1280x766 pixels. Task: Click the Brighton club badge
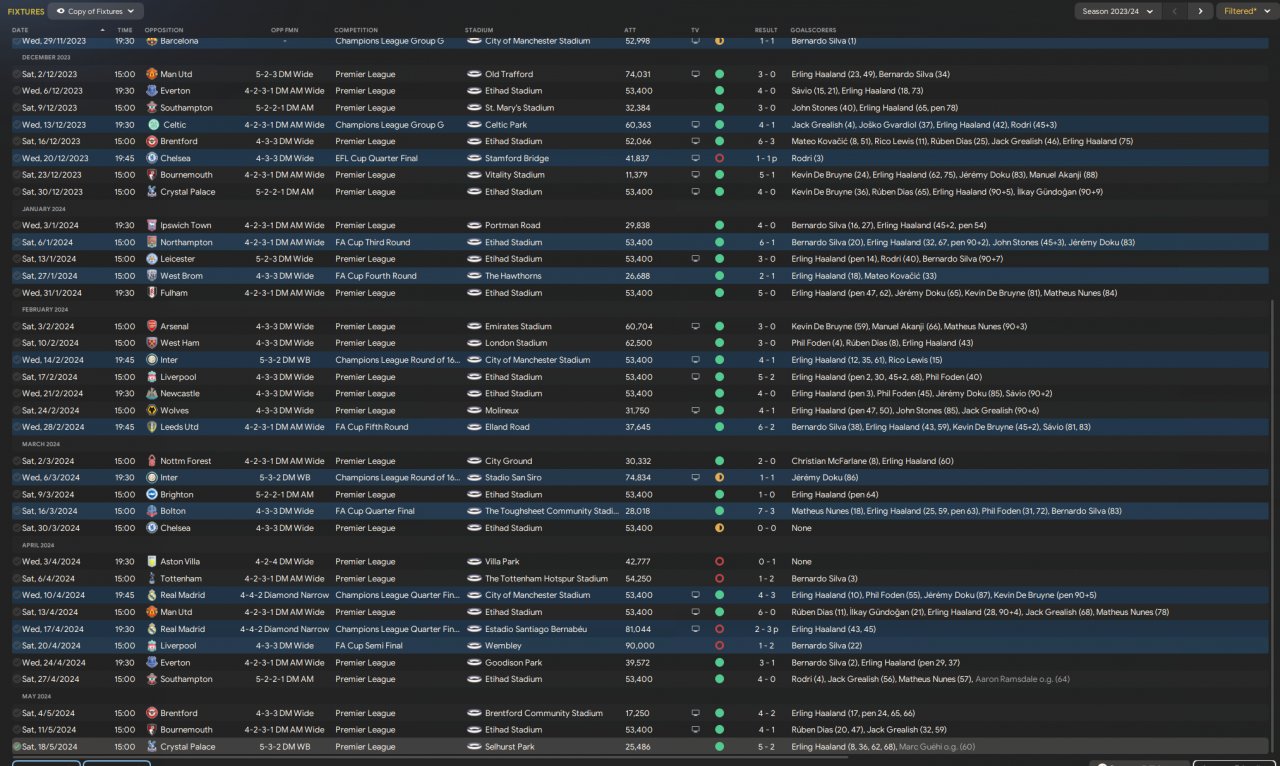(152, 495)
